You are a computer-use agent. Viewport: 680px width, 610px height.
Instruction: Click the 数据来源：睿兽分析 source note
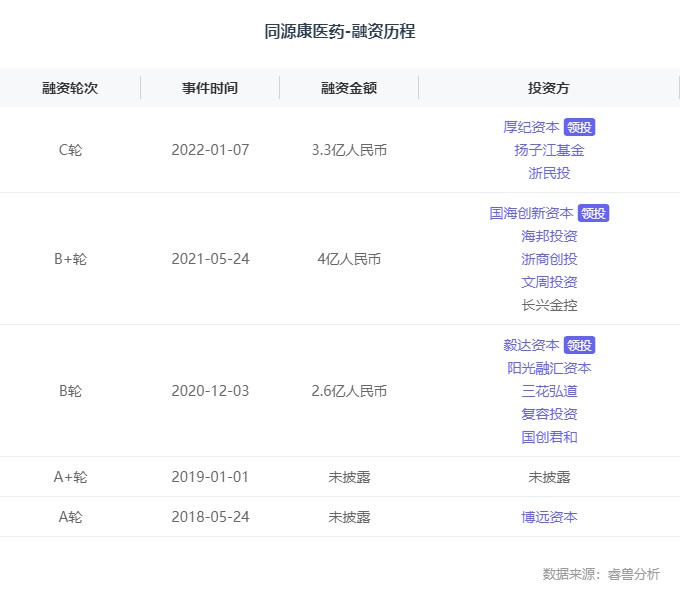[601, 574]
